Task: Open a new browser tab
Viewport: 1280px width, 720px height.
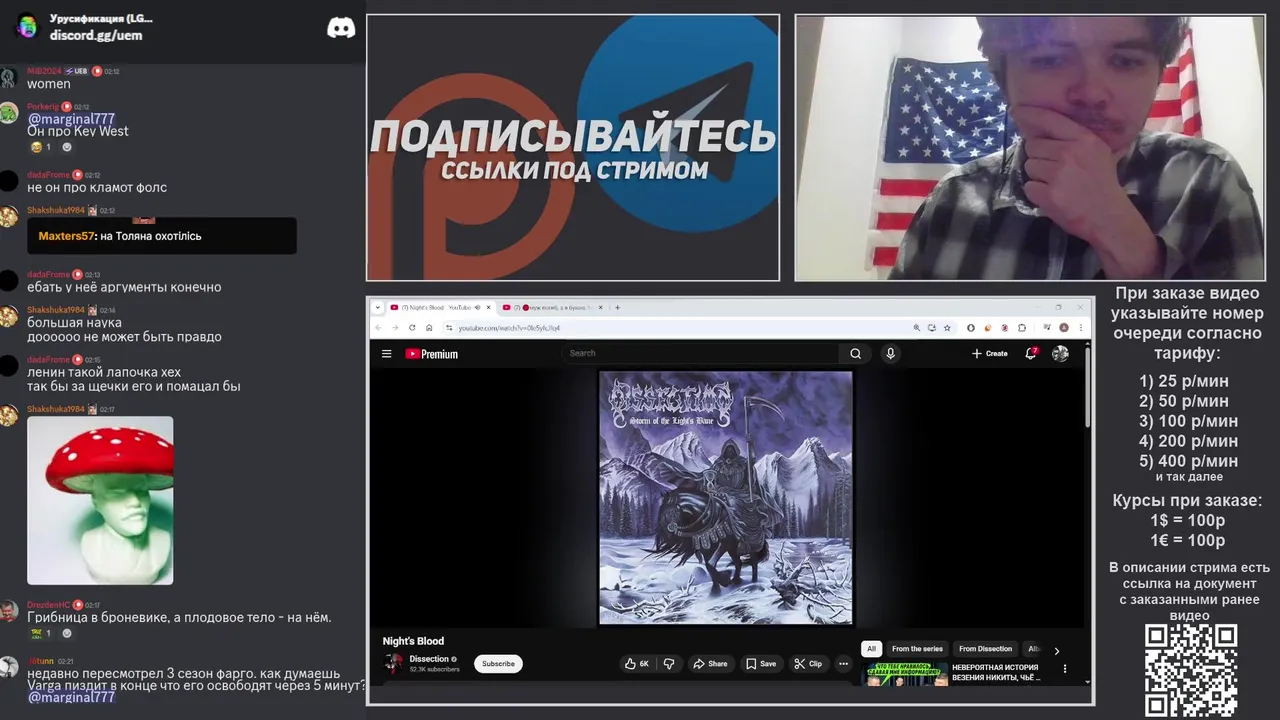Action: [x=617, y=307]
